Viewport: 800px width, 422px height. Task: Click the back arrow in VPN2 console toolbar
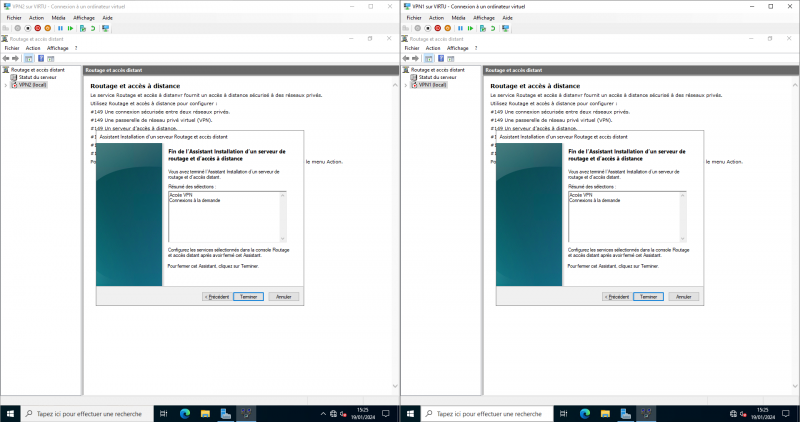(x=6, y=59)
